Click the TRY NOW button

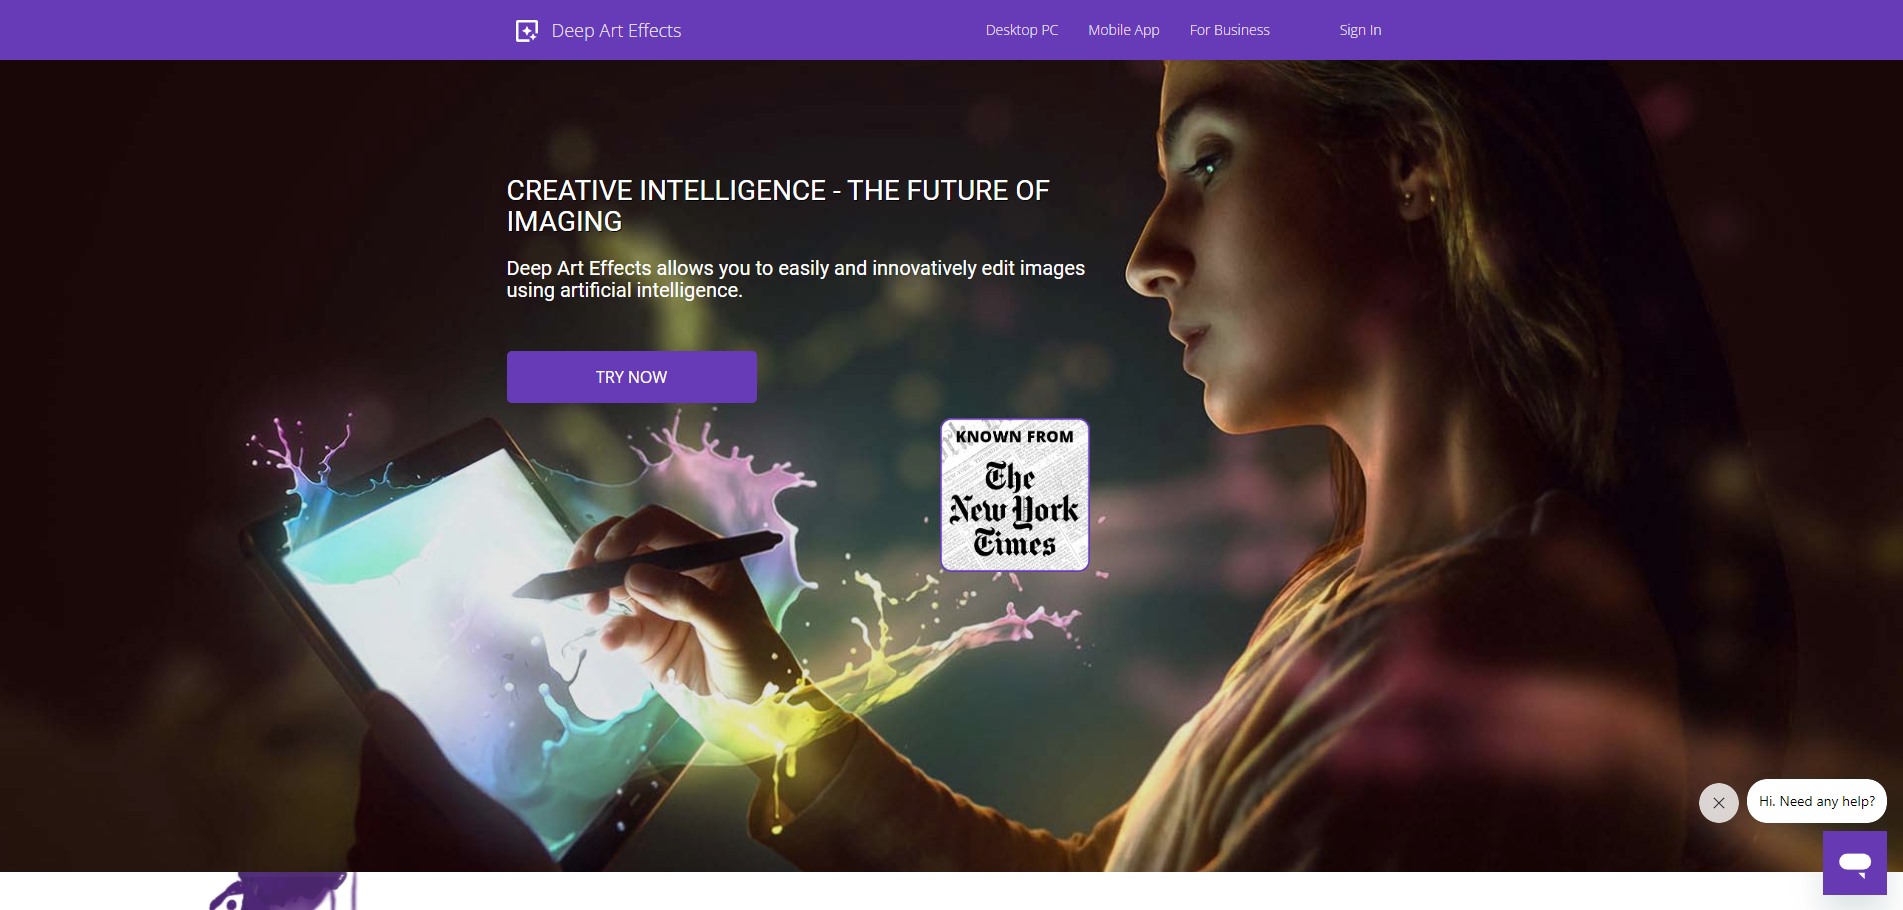tap(631, 377)
